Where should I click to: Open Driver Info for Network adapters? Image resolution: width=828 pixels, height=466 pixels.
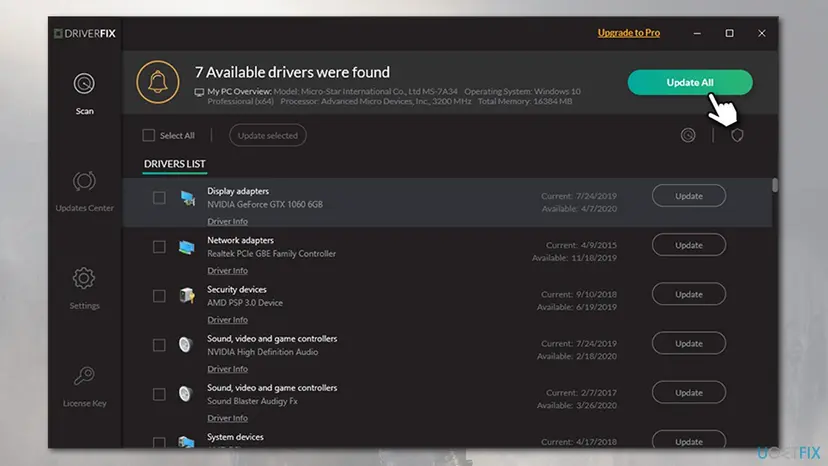pos(227,271)
